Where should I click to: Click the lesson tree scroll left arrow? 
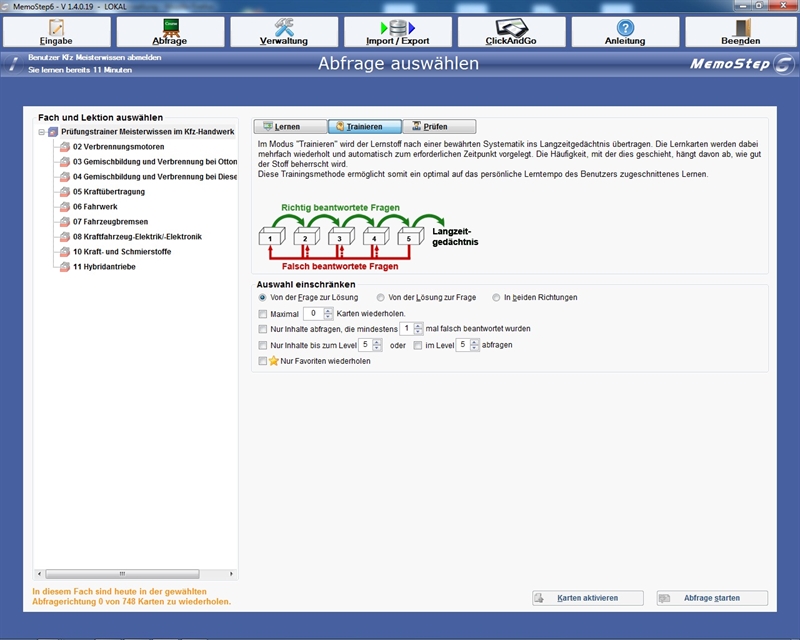point(40,574)
